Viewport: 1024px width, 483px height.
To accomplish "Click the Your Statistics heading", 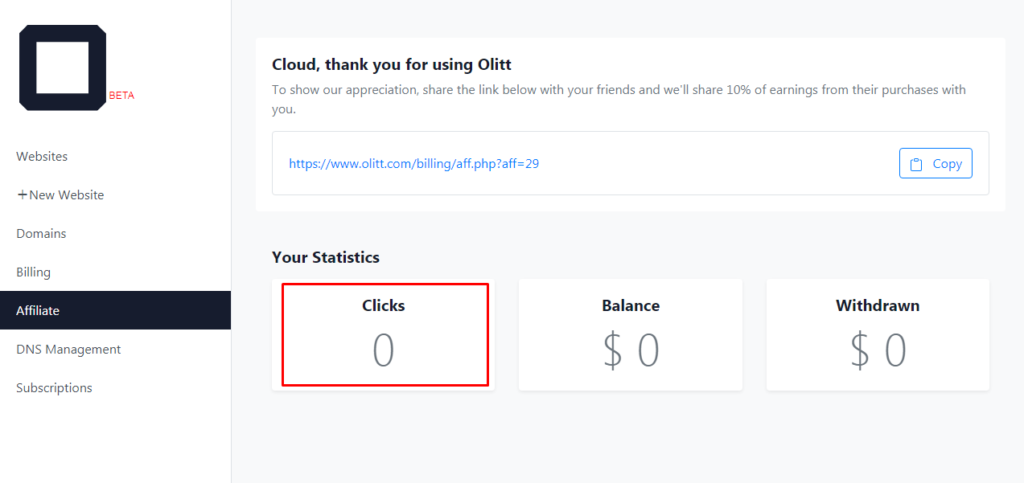I will (x=325, y=257).
